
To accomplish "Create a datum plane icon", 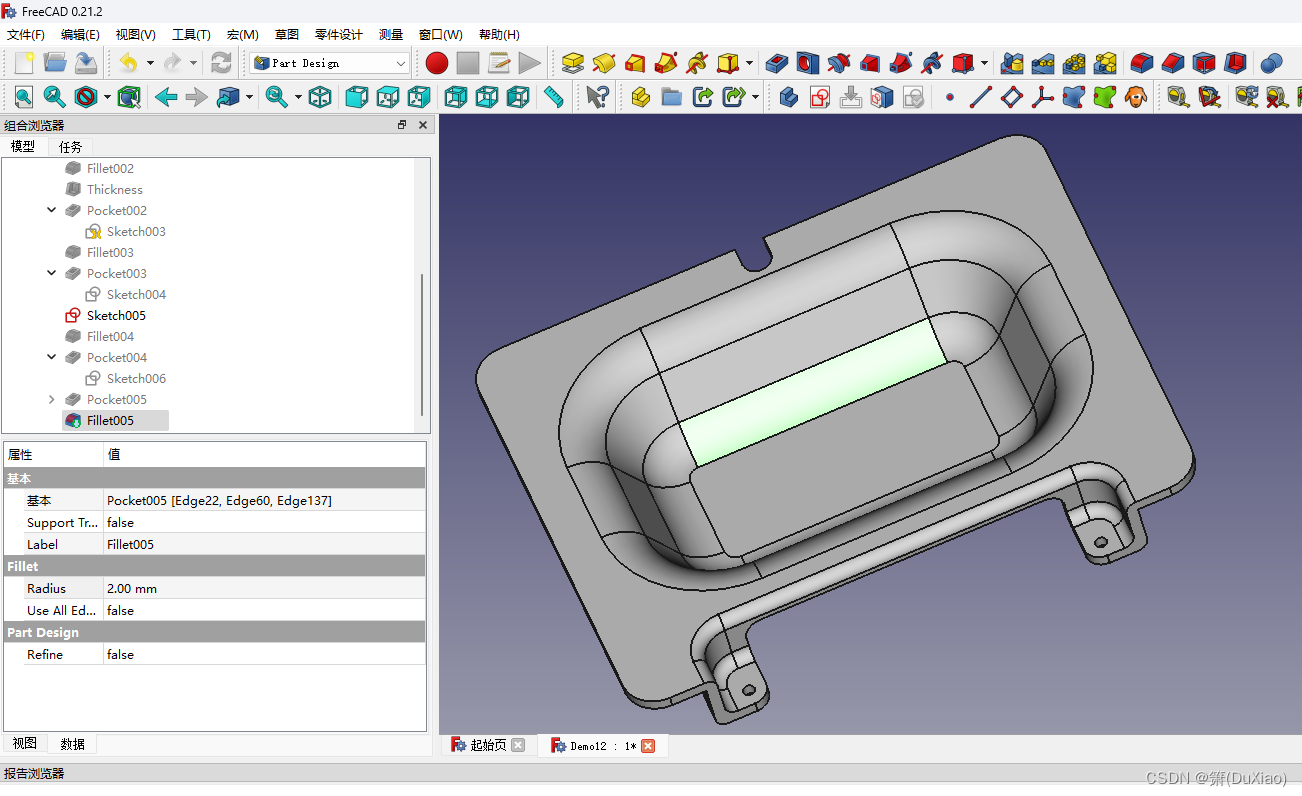I will pos(1012,97).
